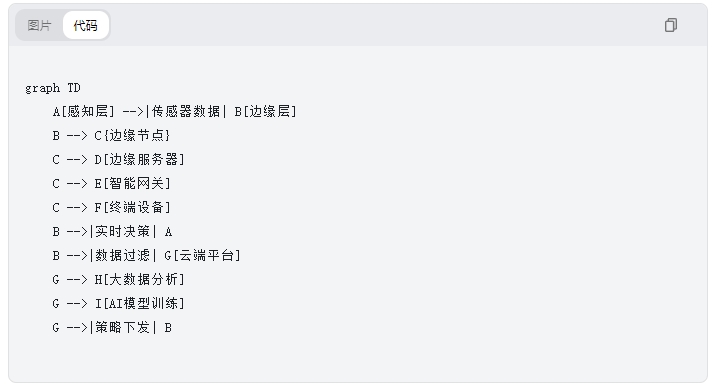This screenshot has width=716, height=387.
Task: Click the E[智能网关] code line
Action: tap(111, 183)
